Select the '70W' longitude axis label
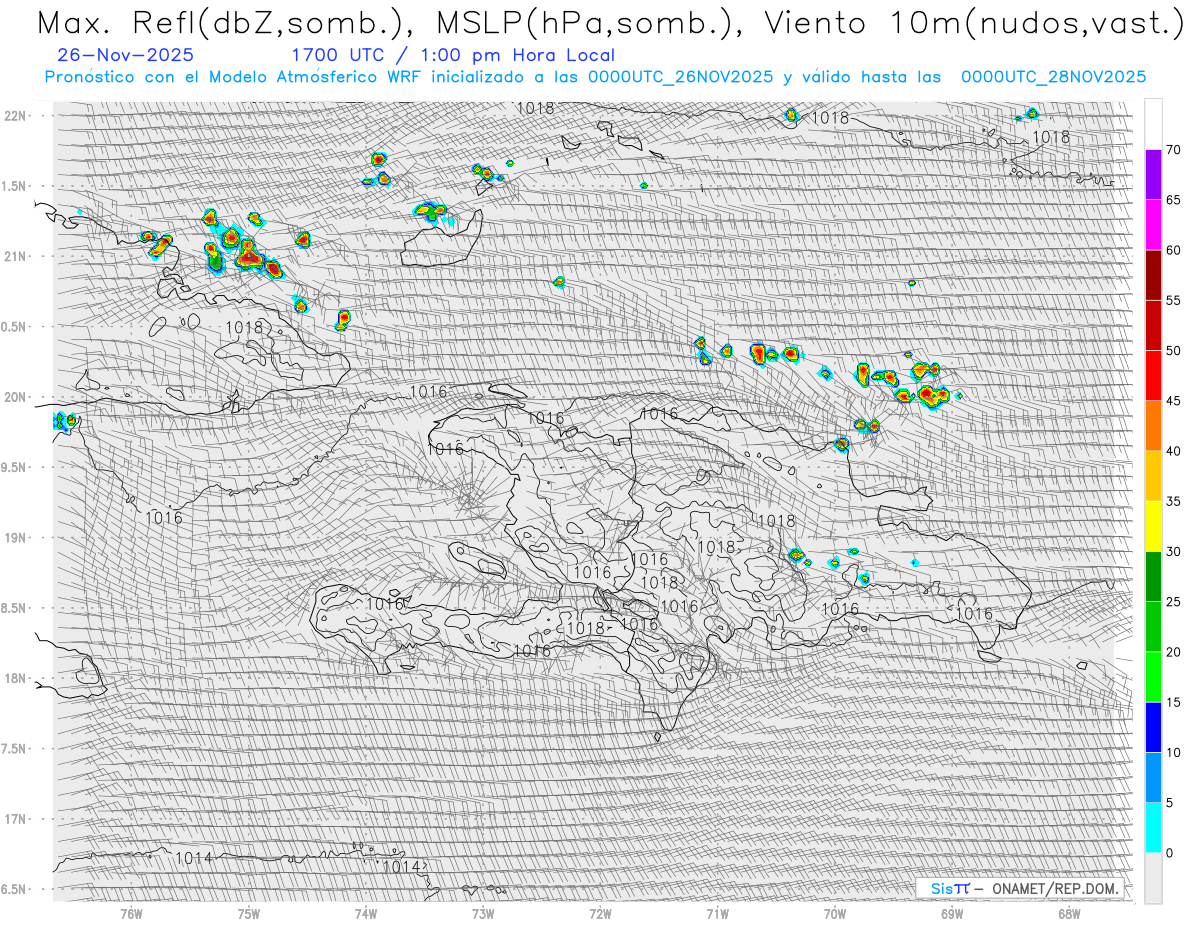 point(834,914)
